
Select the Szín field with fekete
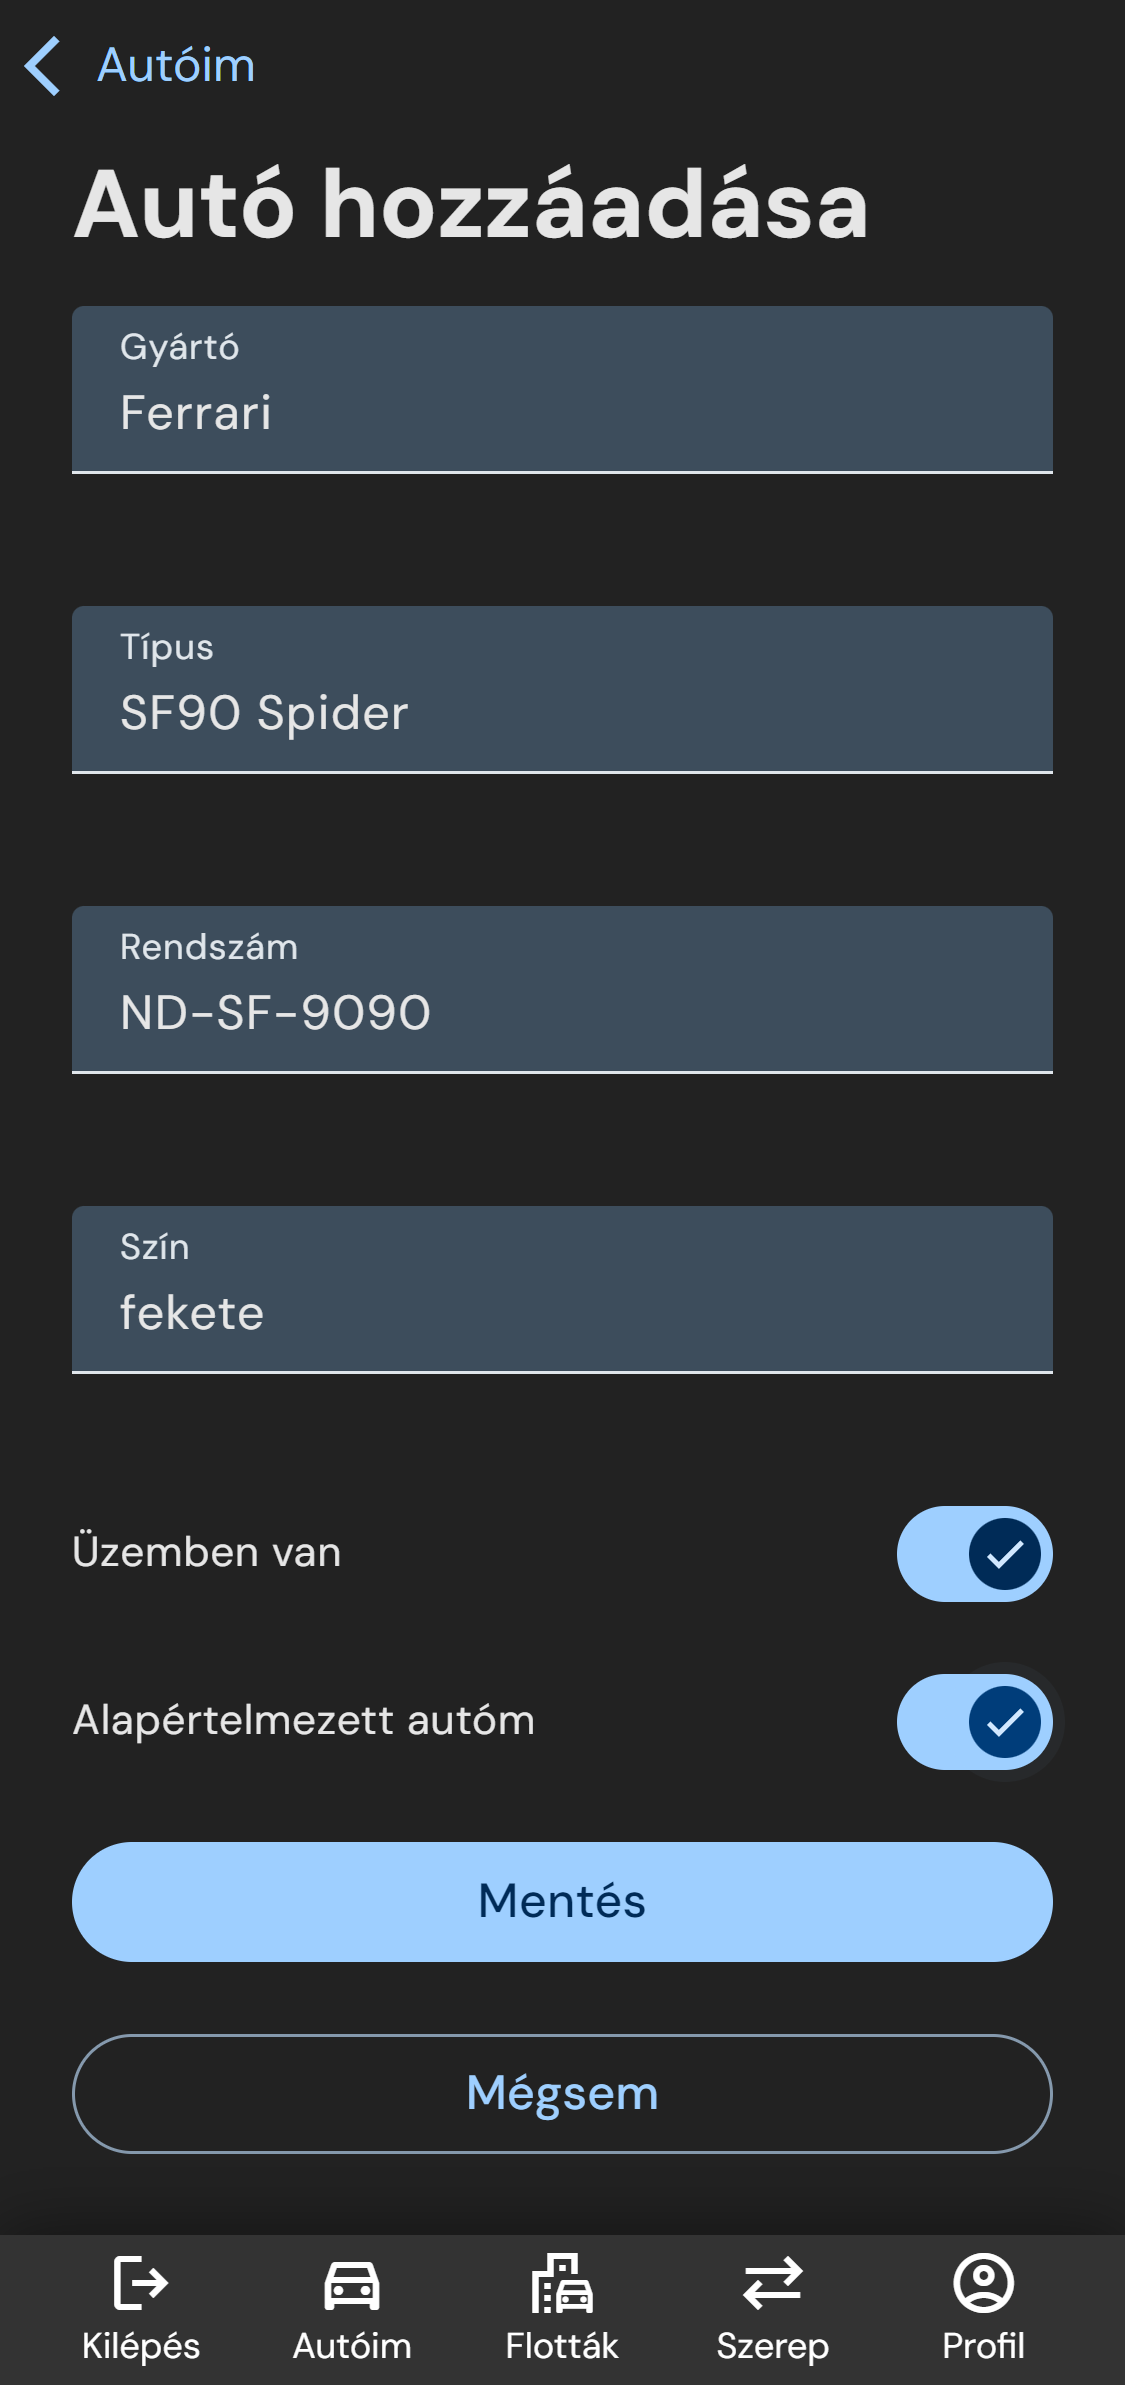pyautogui.click(x=562, y=1290)
